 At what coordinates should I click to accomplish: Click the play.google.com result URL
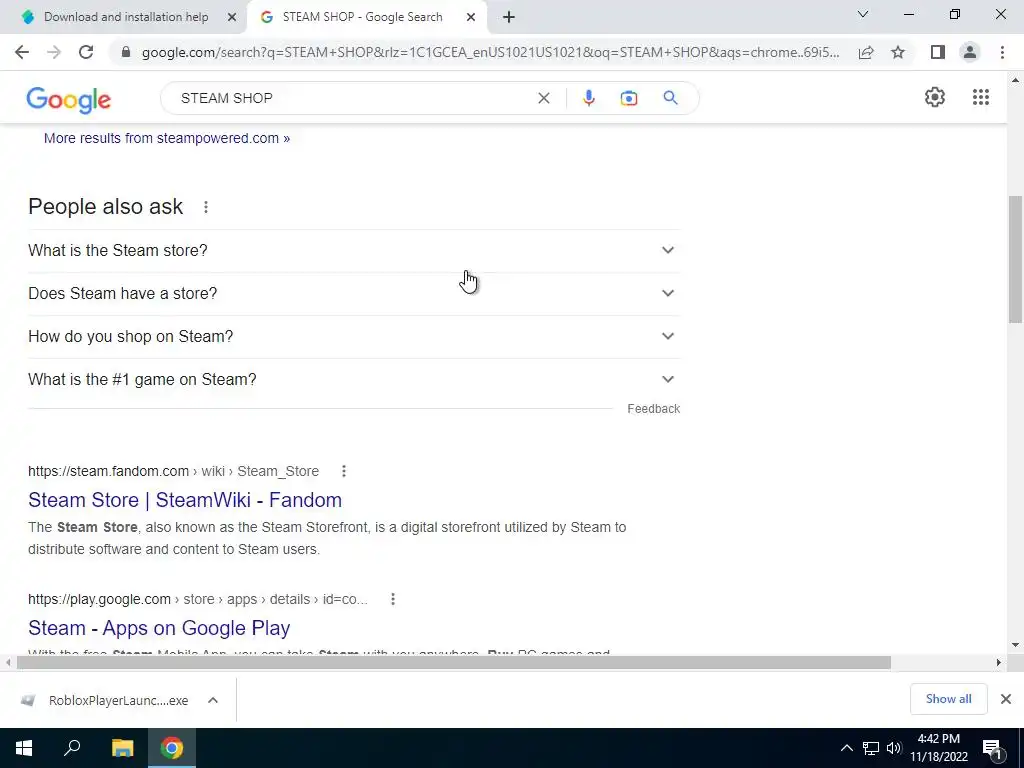click(197, 599)
